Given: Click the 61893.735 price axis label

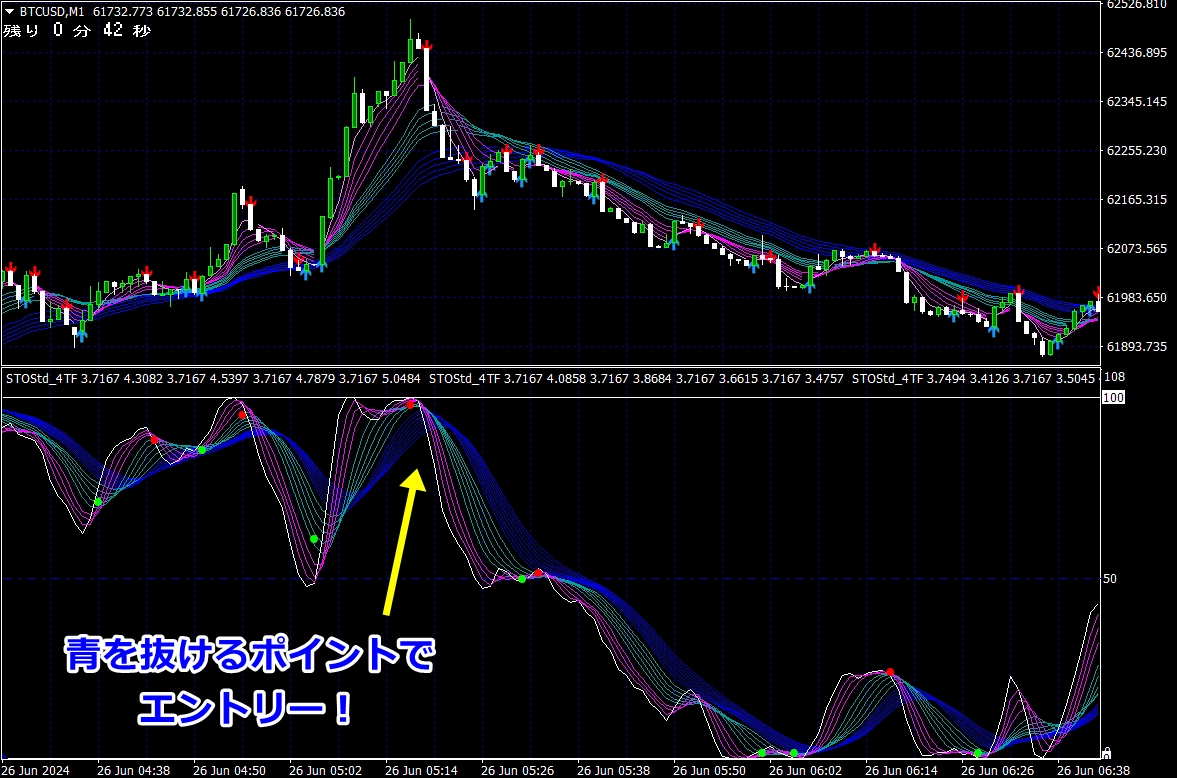Looking at the screenshot, I should pos(1138,347).
